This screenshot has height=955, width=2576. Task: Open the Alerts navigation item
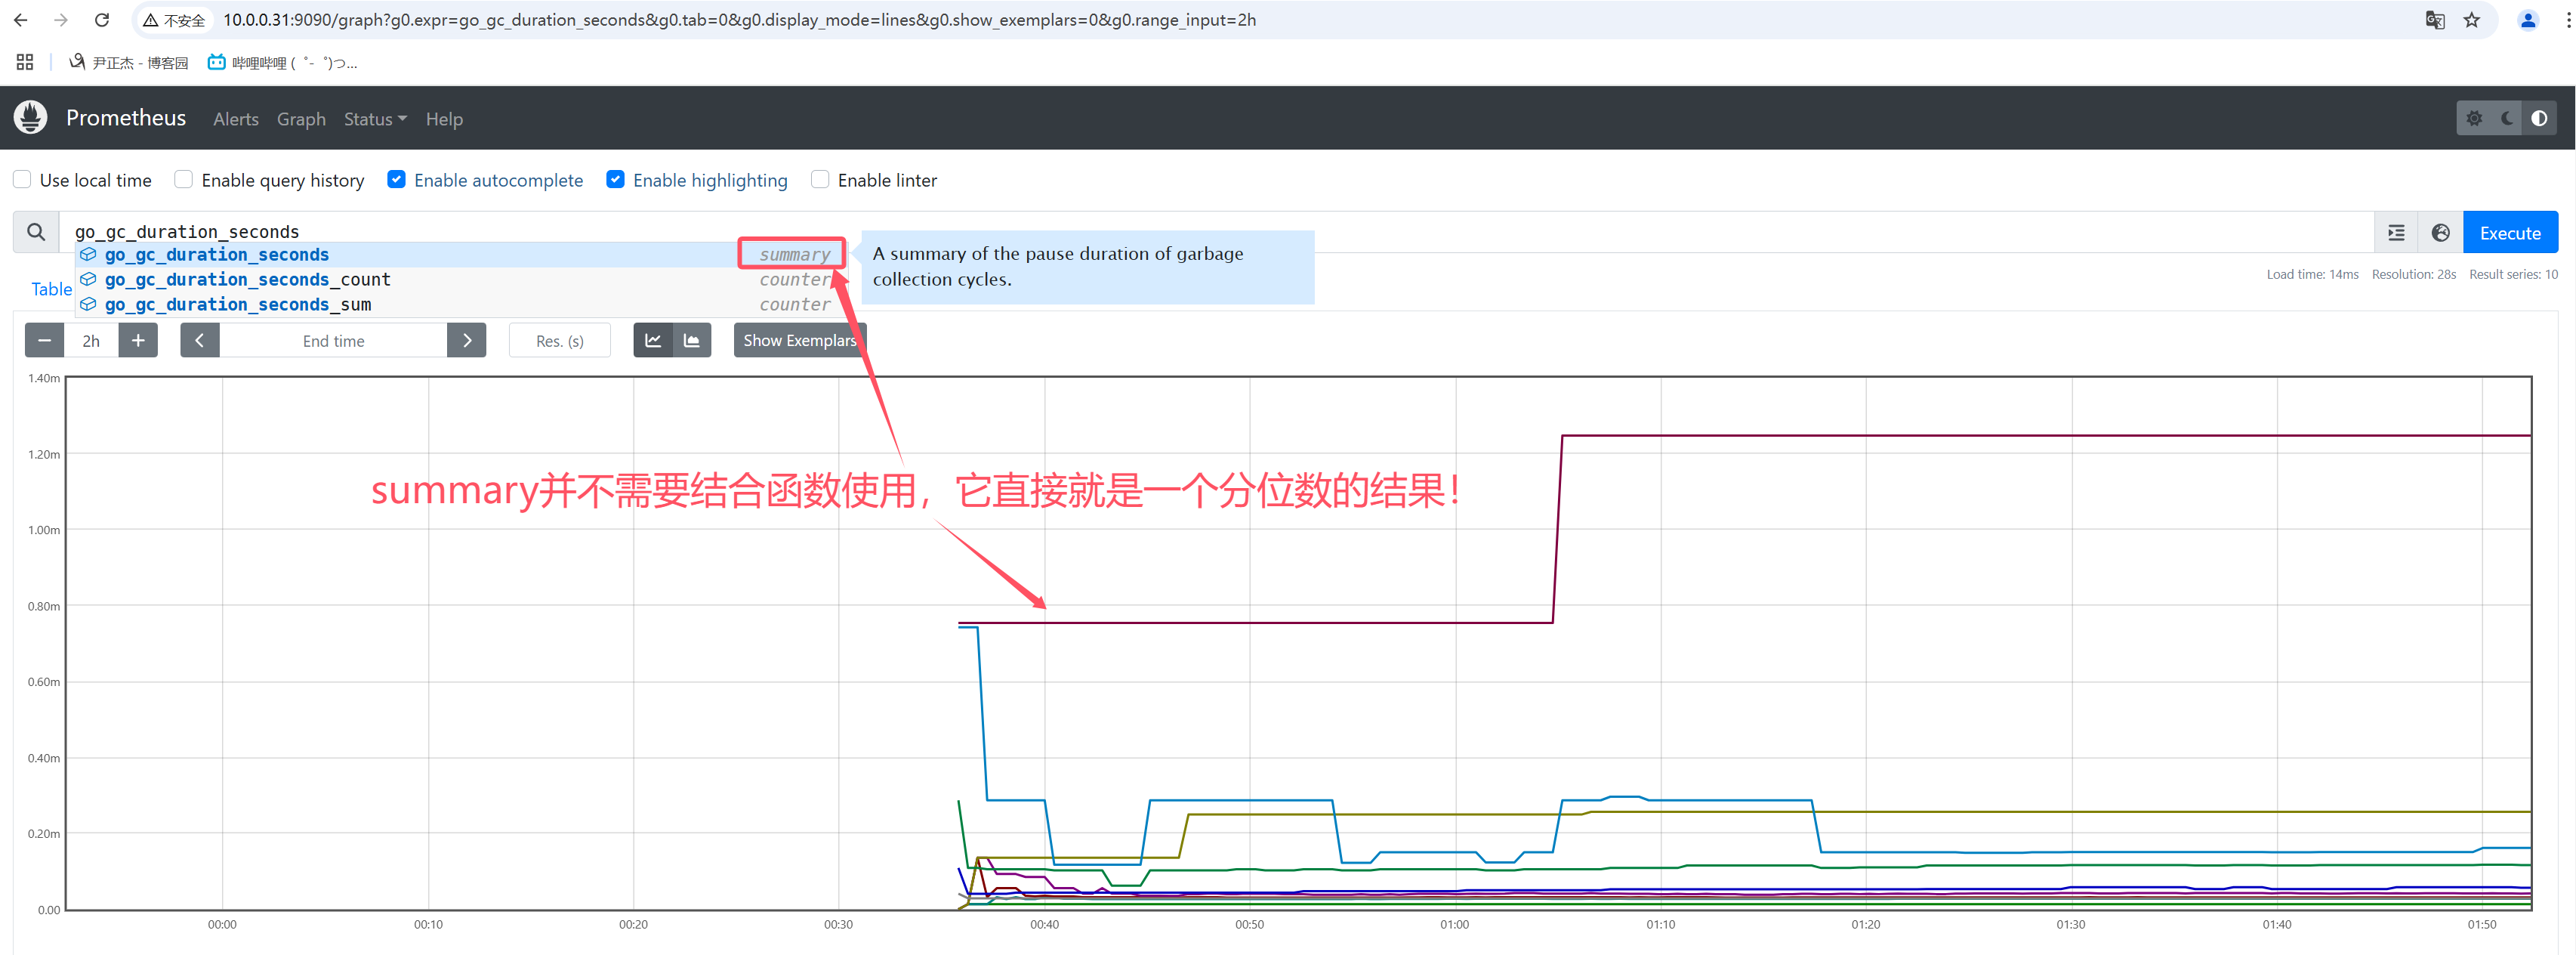tap(236, 119)
